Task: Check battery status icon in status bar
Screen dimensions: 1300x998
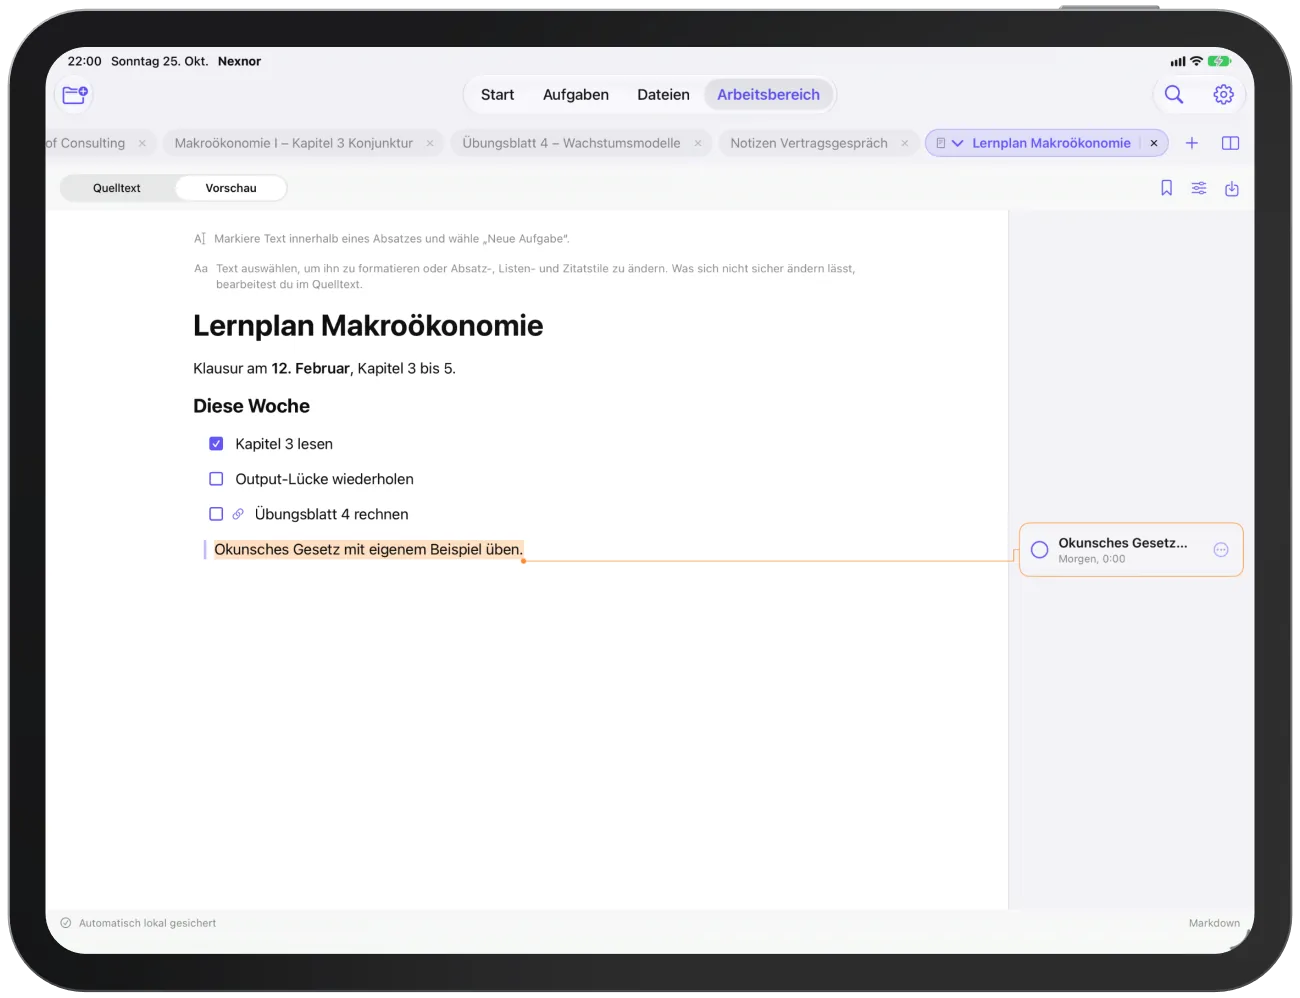Action: pyautogui.click(x=1219, y=61)
